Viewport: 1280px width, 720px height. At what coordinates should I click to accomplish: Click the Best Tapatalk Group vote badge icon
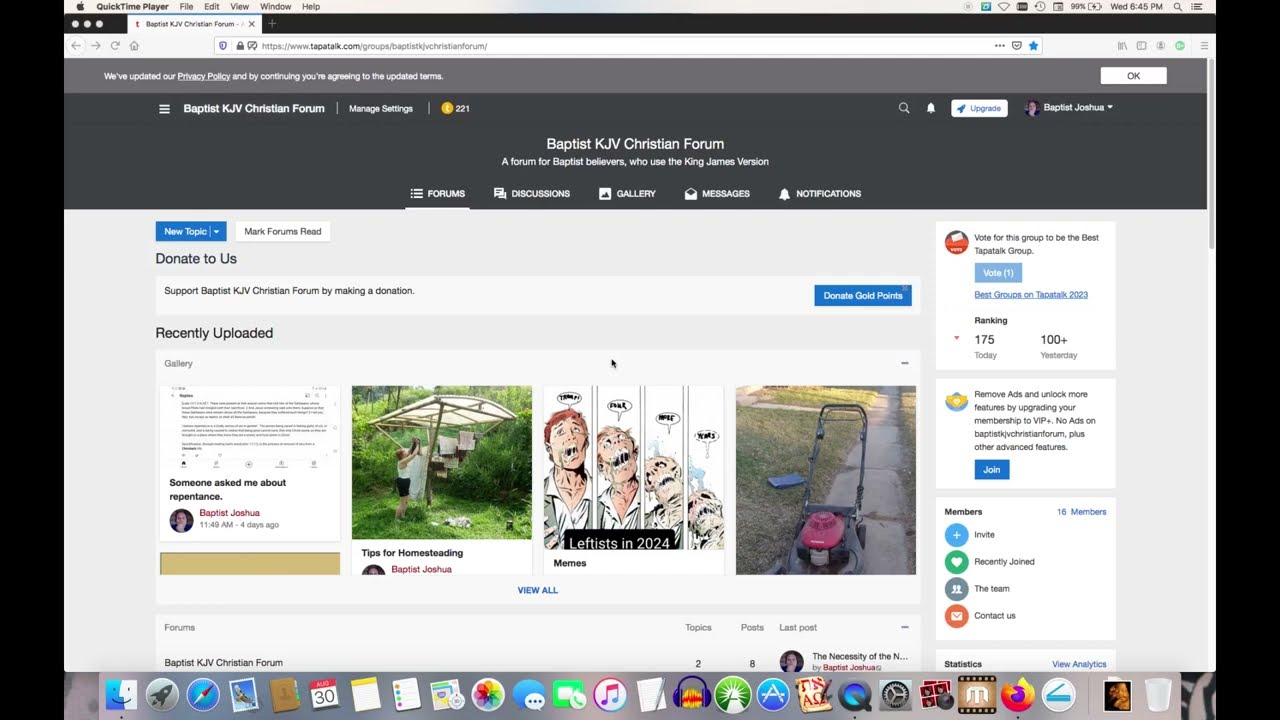point(957,243)
